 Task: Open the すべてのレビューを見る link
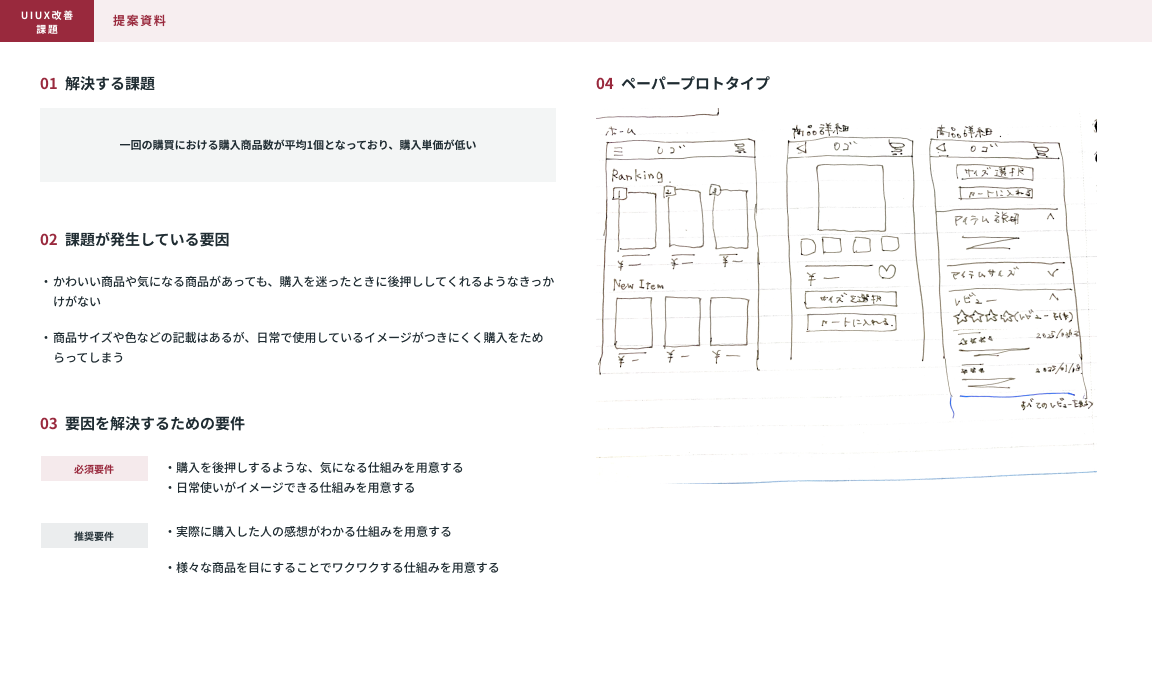tap(1055, 405)
